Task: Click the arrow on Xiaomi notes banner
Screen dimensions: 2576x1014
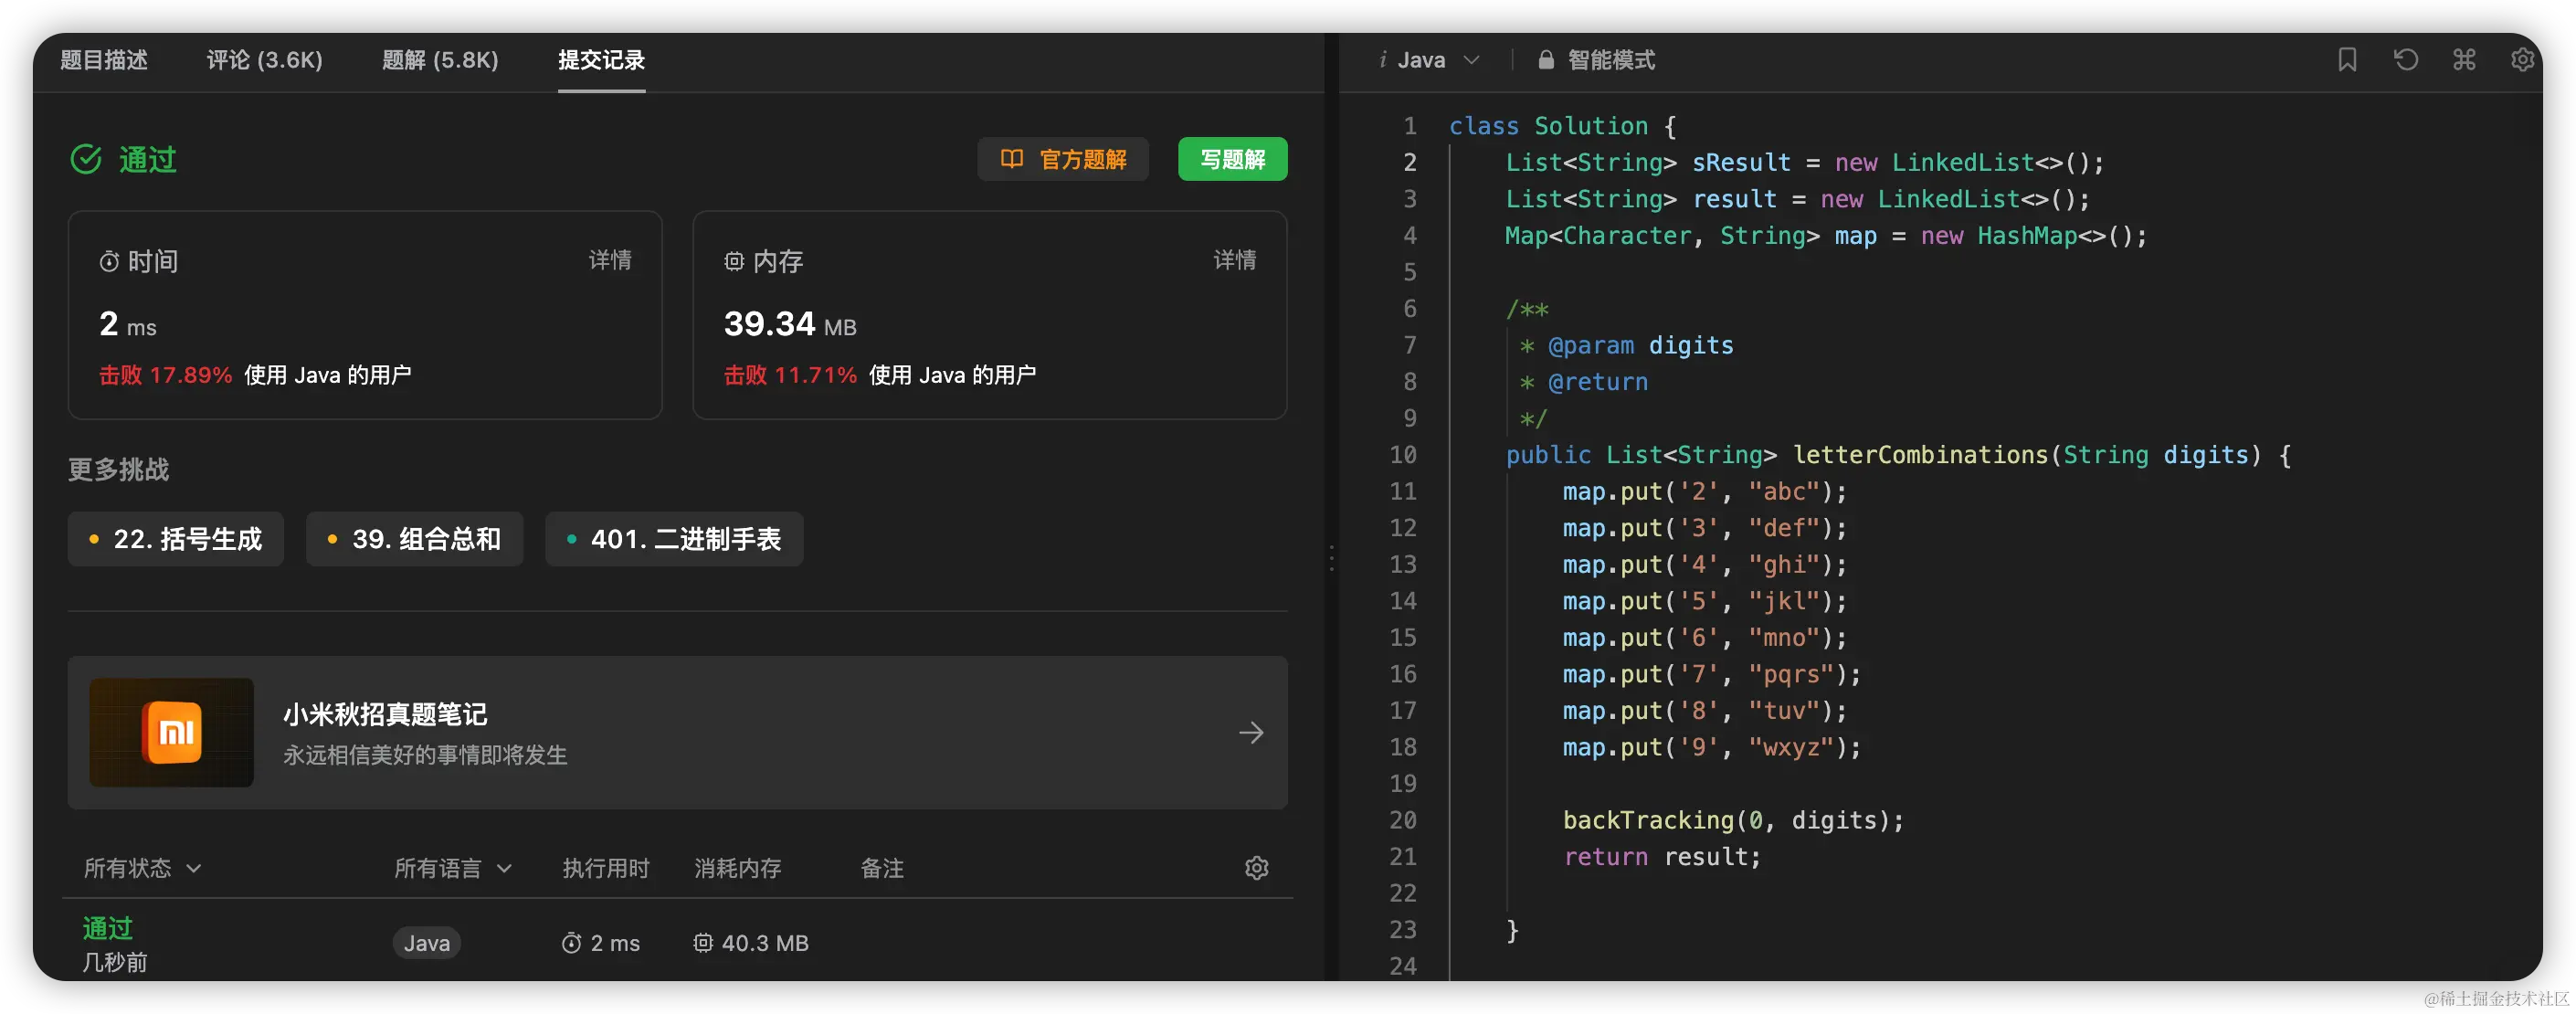Action: click(1251, 733)
